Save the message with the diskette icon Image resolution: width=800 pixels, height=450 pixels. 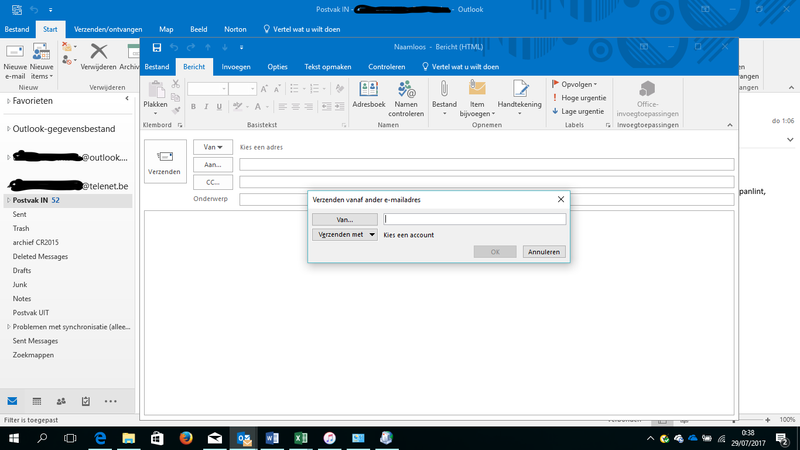pos(157,47)
